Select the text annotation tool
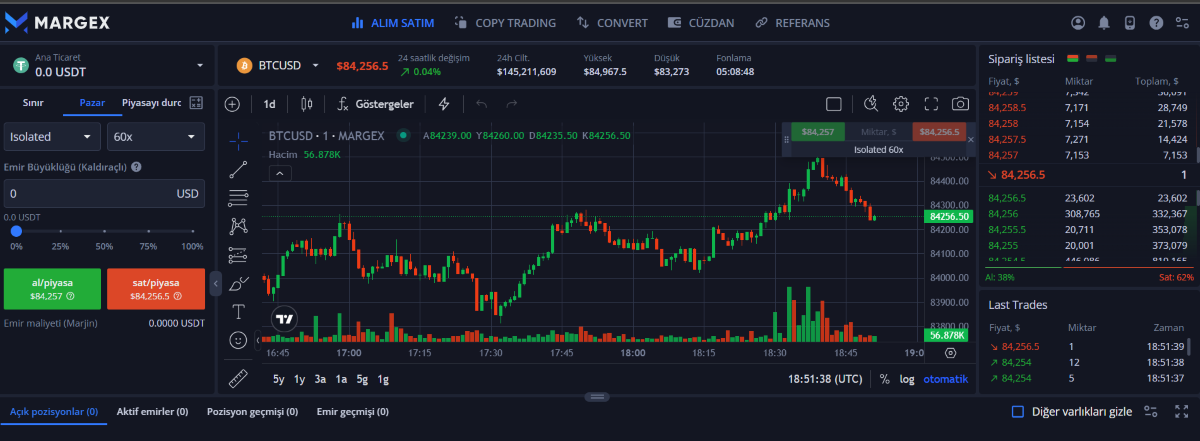Screen dimensions: 1200x441 pyautogui.click(x=238, y=312)
